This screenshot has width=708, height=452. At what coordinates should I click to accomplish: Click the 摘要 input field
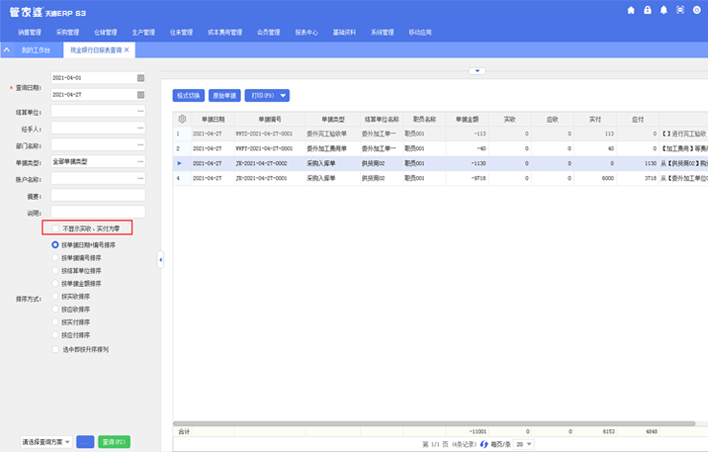[97, 195]
